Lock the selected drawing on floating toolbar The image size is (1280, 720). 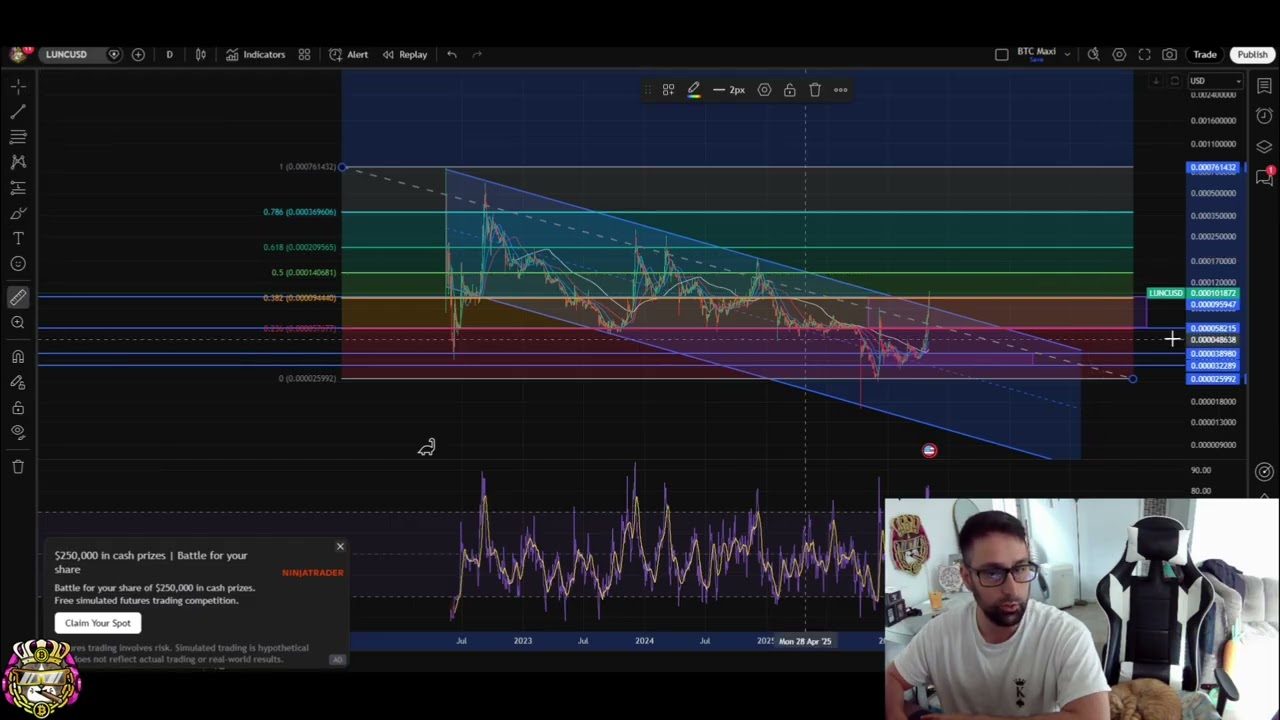[x=789, y=90]
